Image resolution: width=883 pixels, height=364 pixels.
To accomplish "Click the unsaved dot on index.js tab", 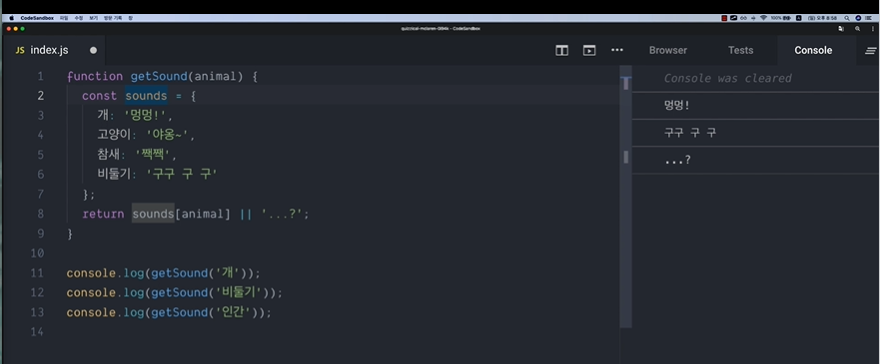I will [x=93, y=50].
